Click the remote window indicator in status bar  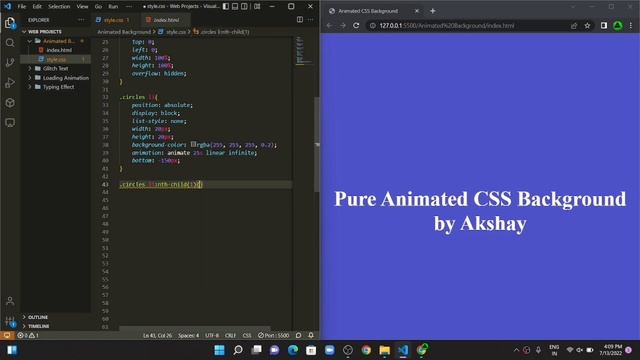pyautogui.click(x=7, y=336)
